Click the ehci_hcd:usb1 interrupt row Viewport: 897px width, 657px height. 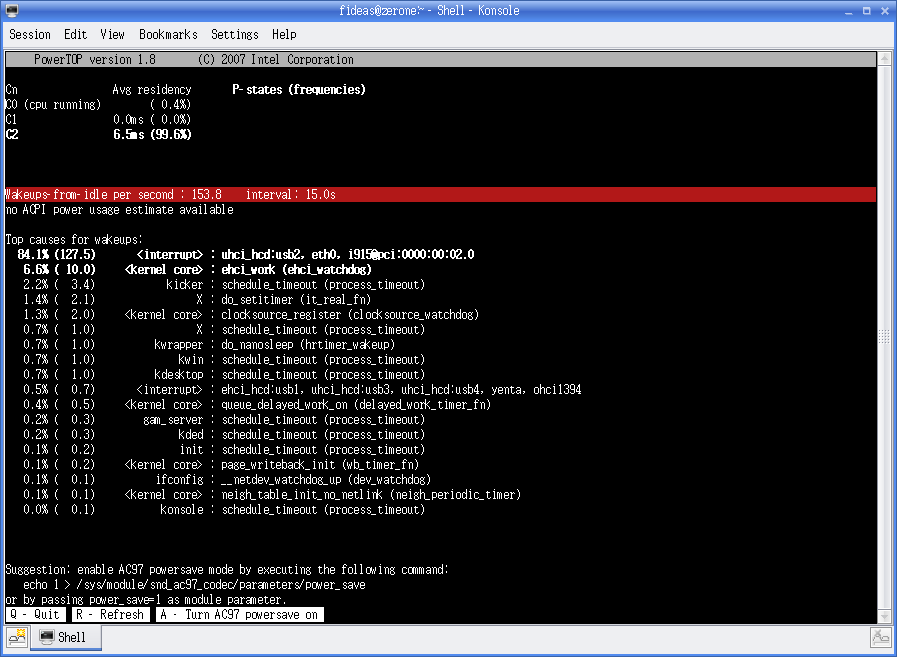point(303,389)
